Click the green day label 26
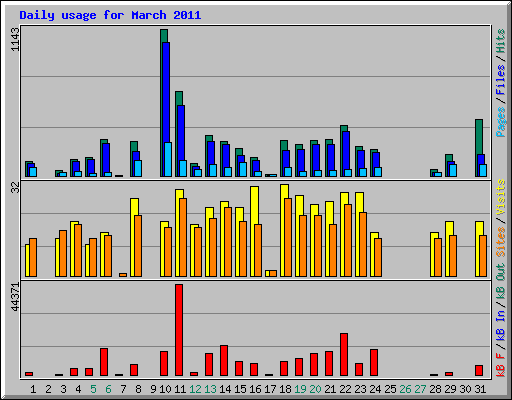The image size is (512, 400). pyautogui.click(x=405, y=389)
